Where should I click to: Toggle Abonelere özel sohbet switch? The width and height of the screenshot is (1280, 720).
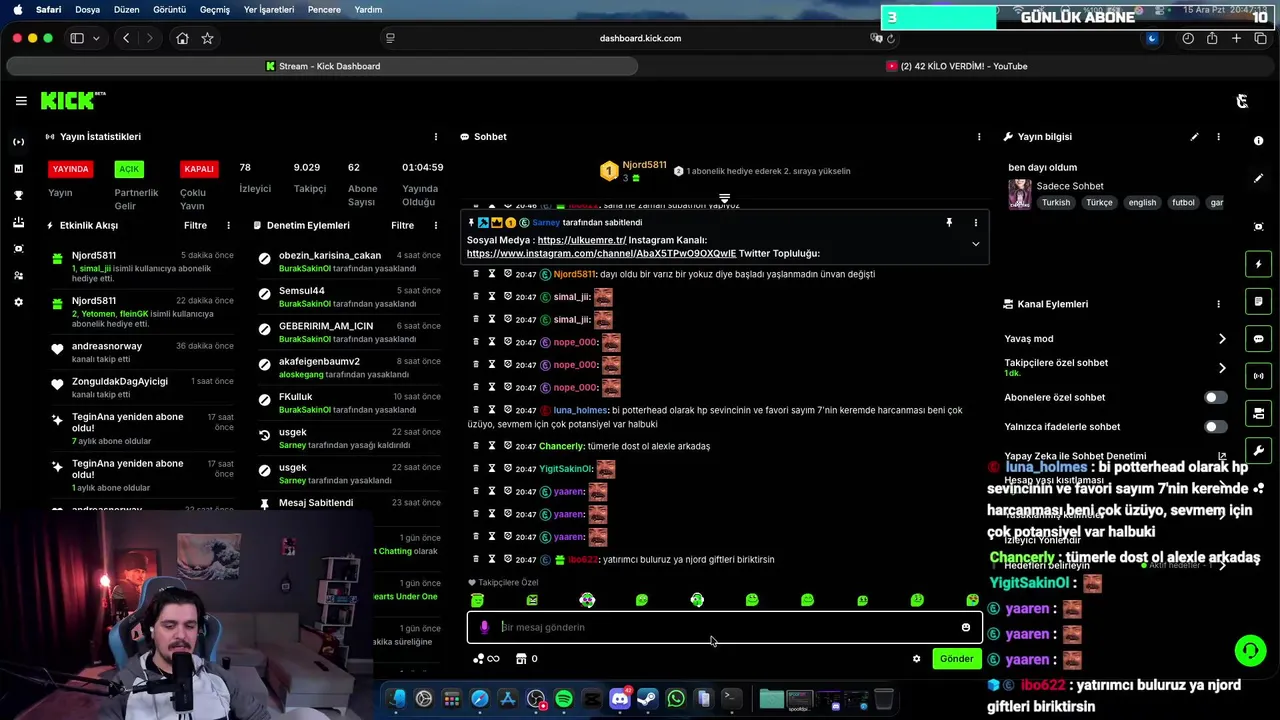point(1215,397)
